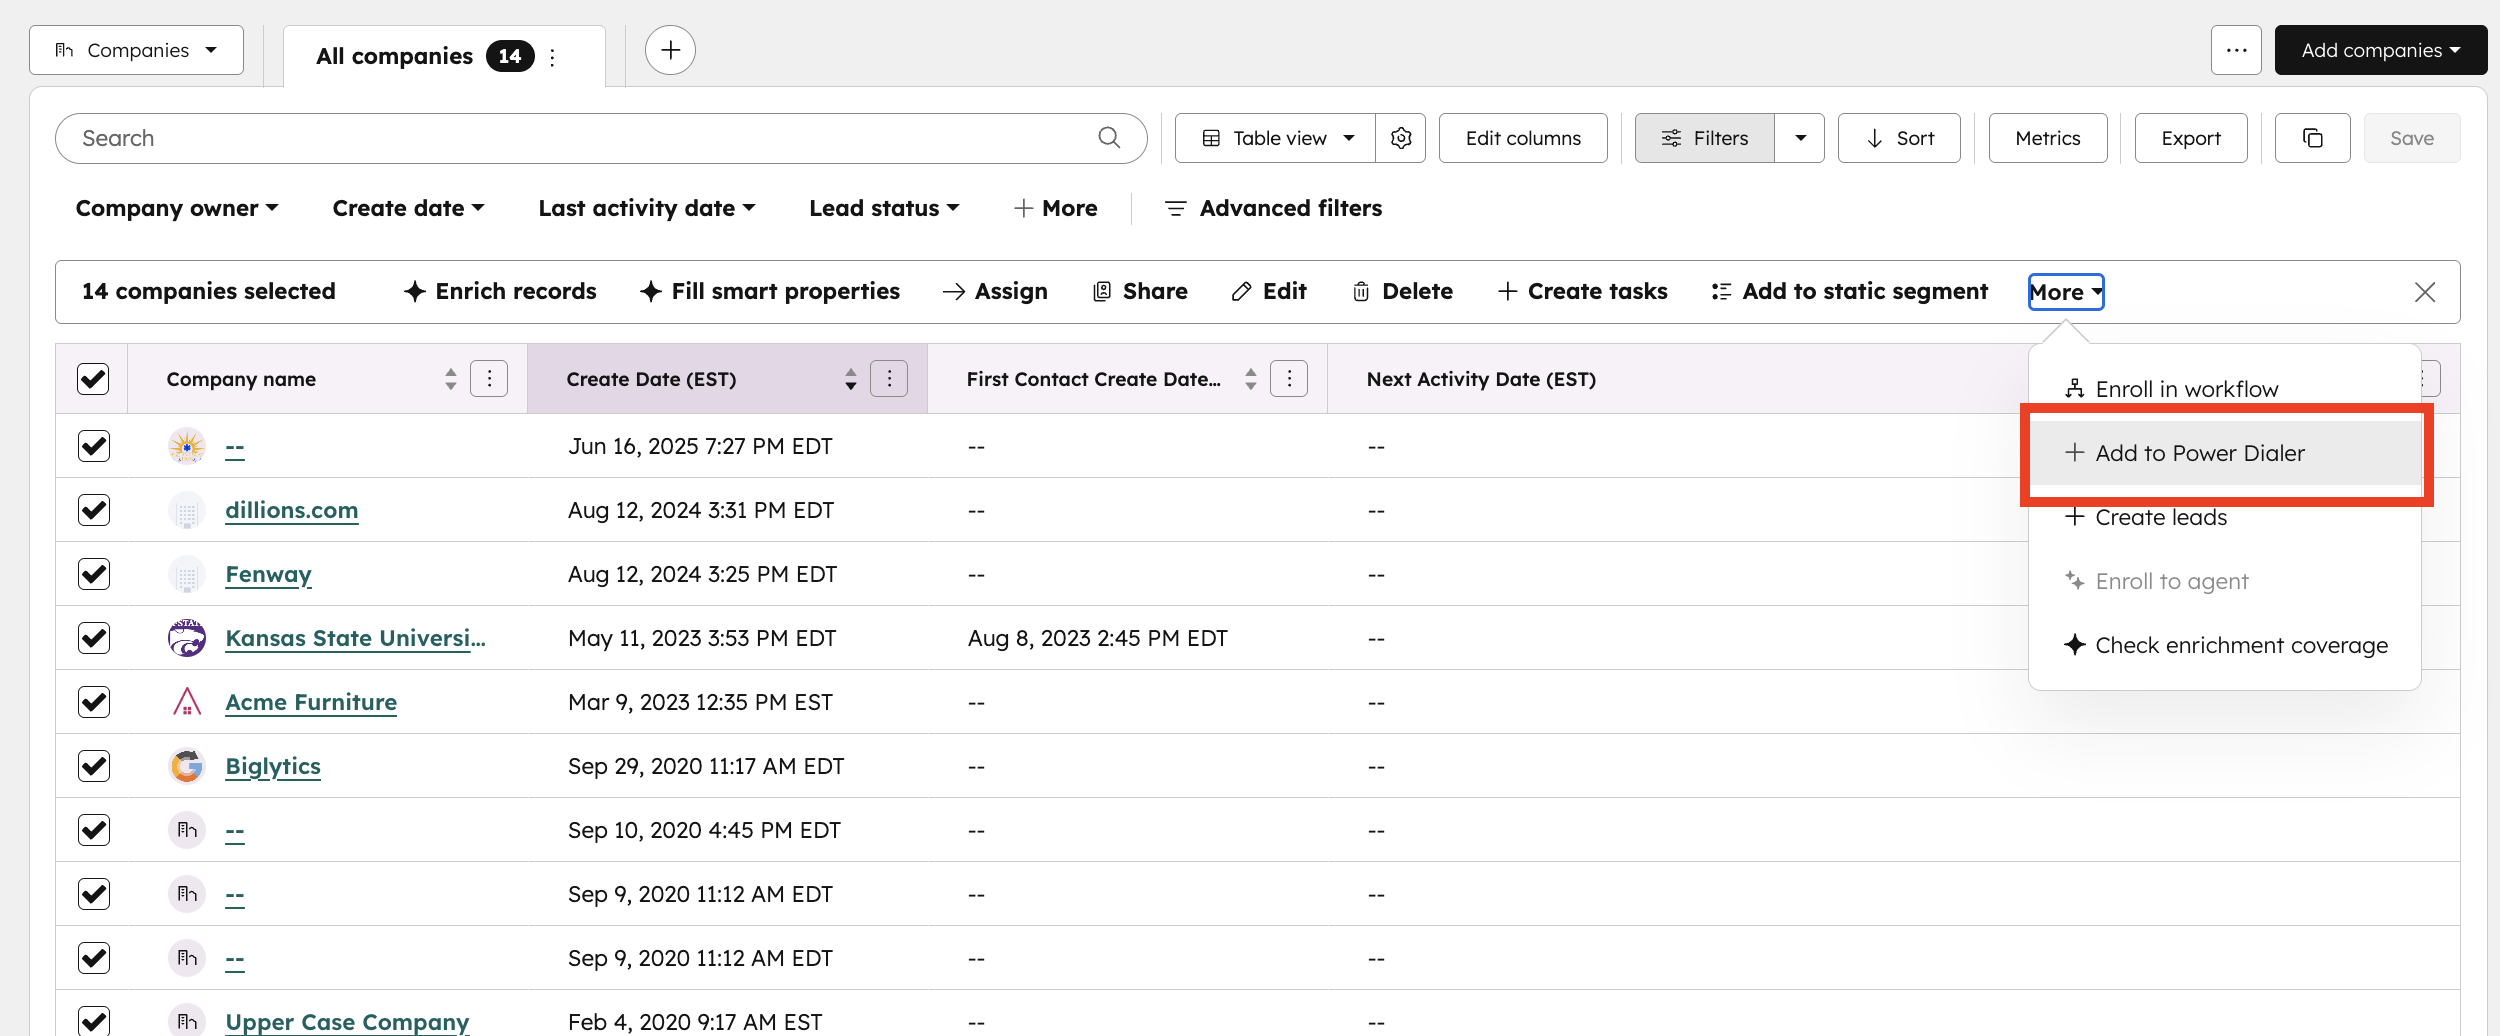Click the table view settings gear icon
The image size is (2500, 1036).
[1400, 138]
